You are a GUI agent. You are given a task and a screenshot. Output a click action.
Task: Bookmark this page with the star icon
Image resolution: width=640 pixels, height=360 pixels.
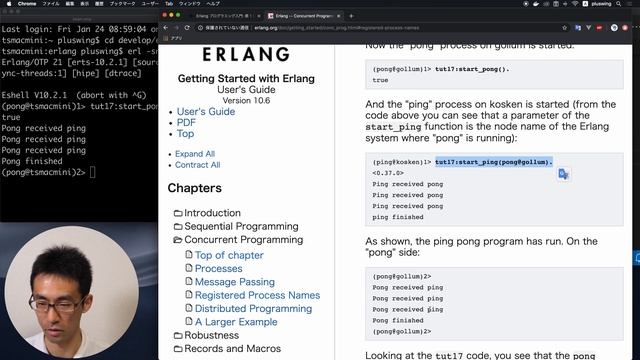click(x=564, y=28)
